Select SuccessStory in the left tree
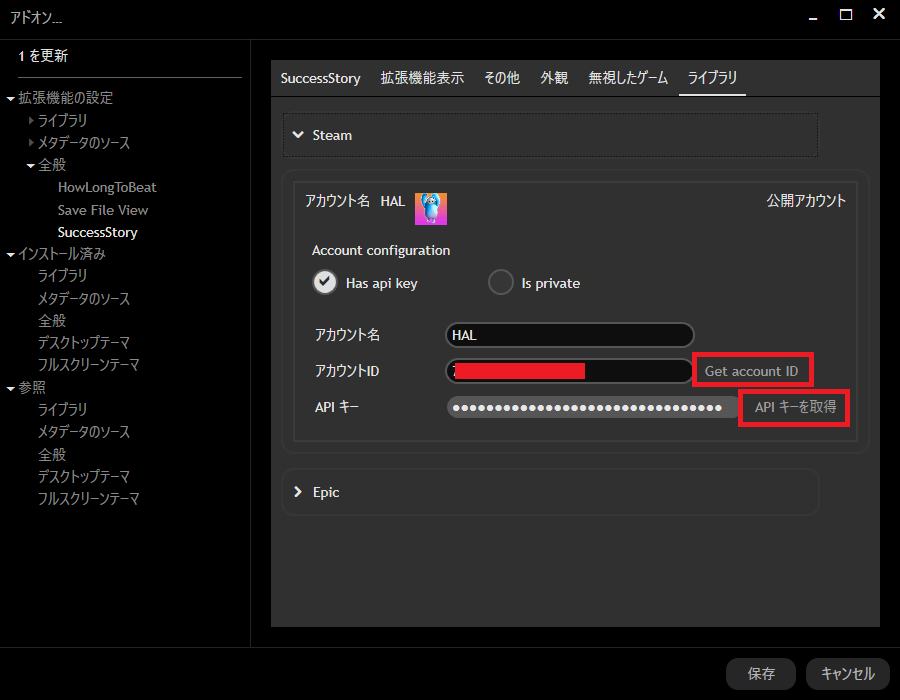 (98, 232)
